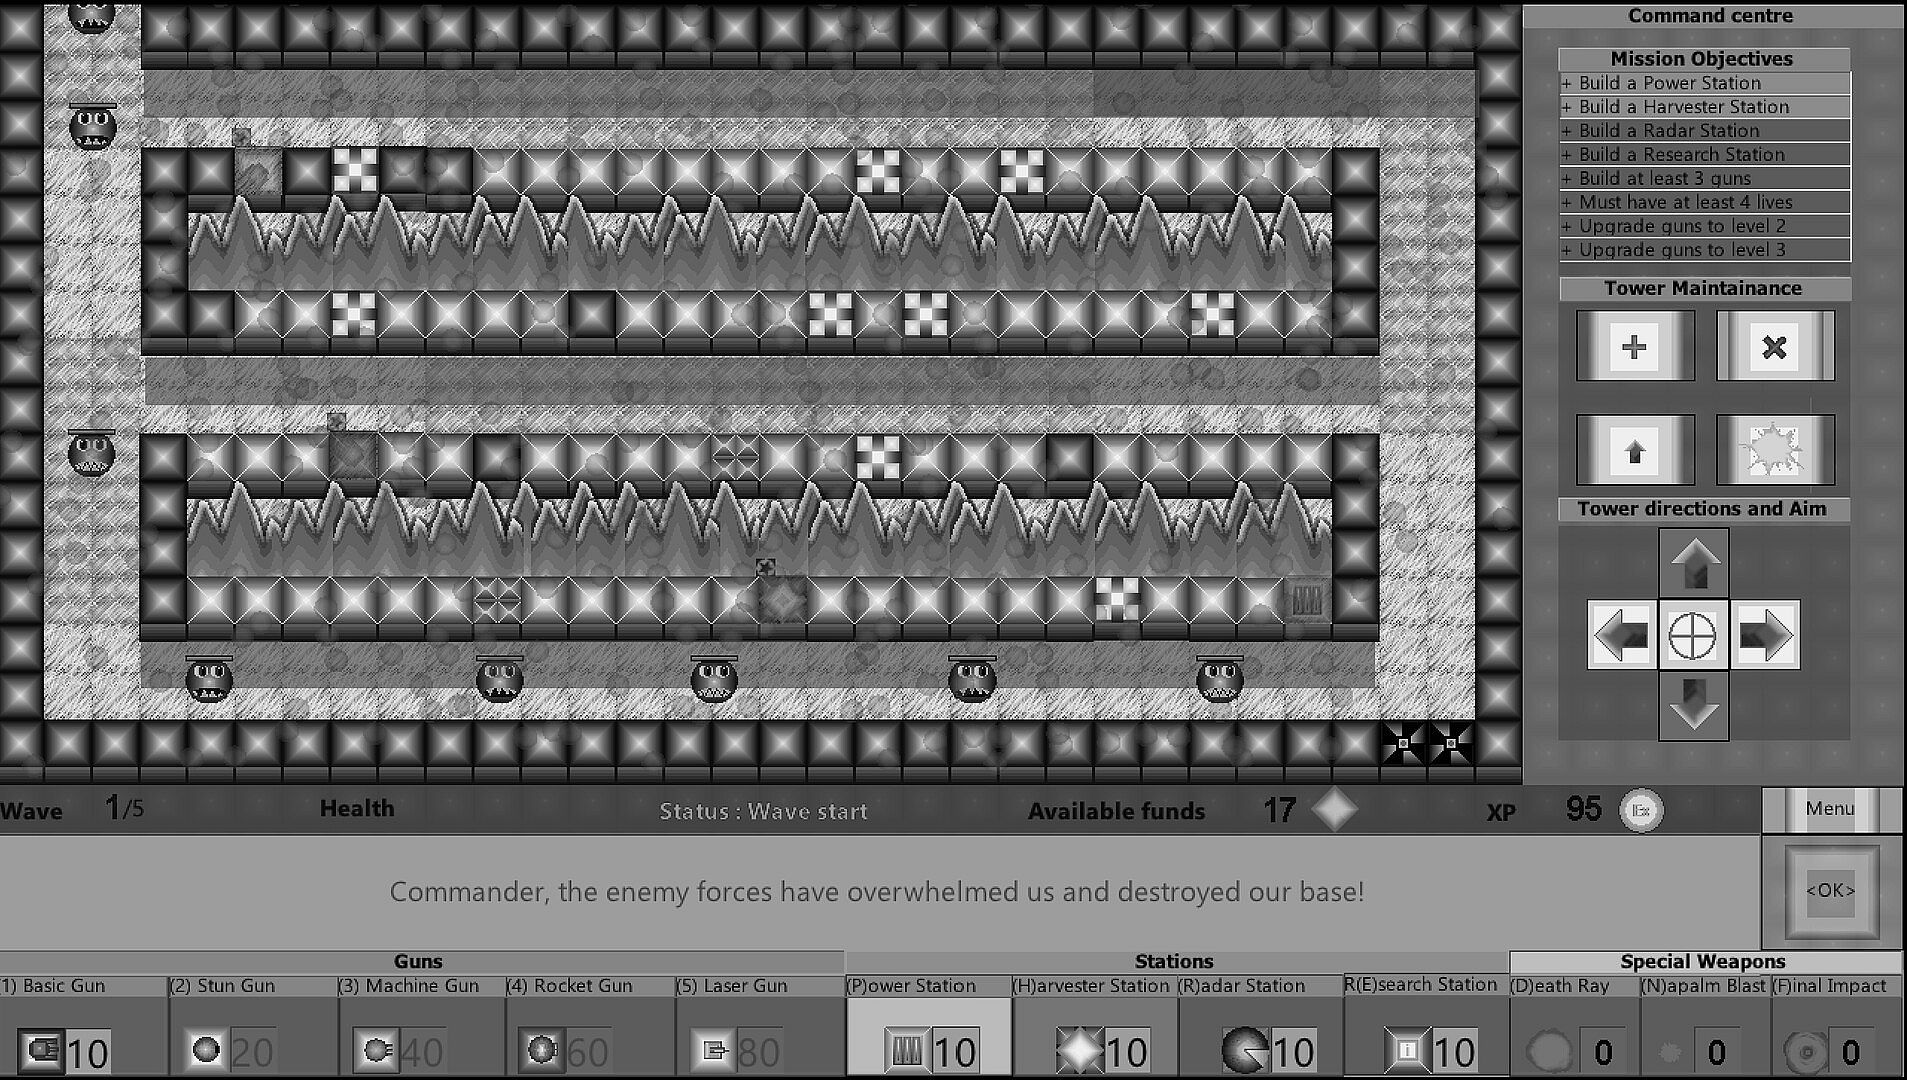
Task: Select the Harvester Station icon
Action: coord(1079,1051)
